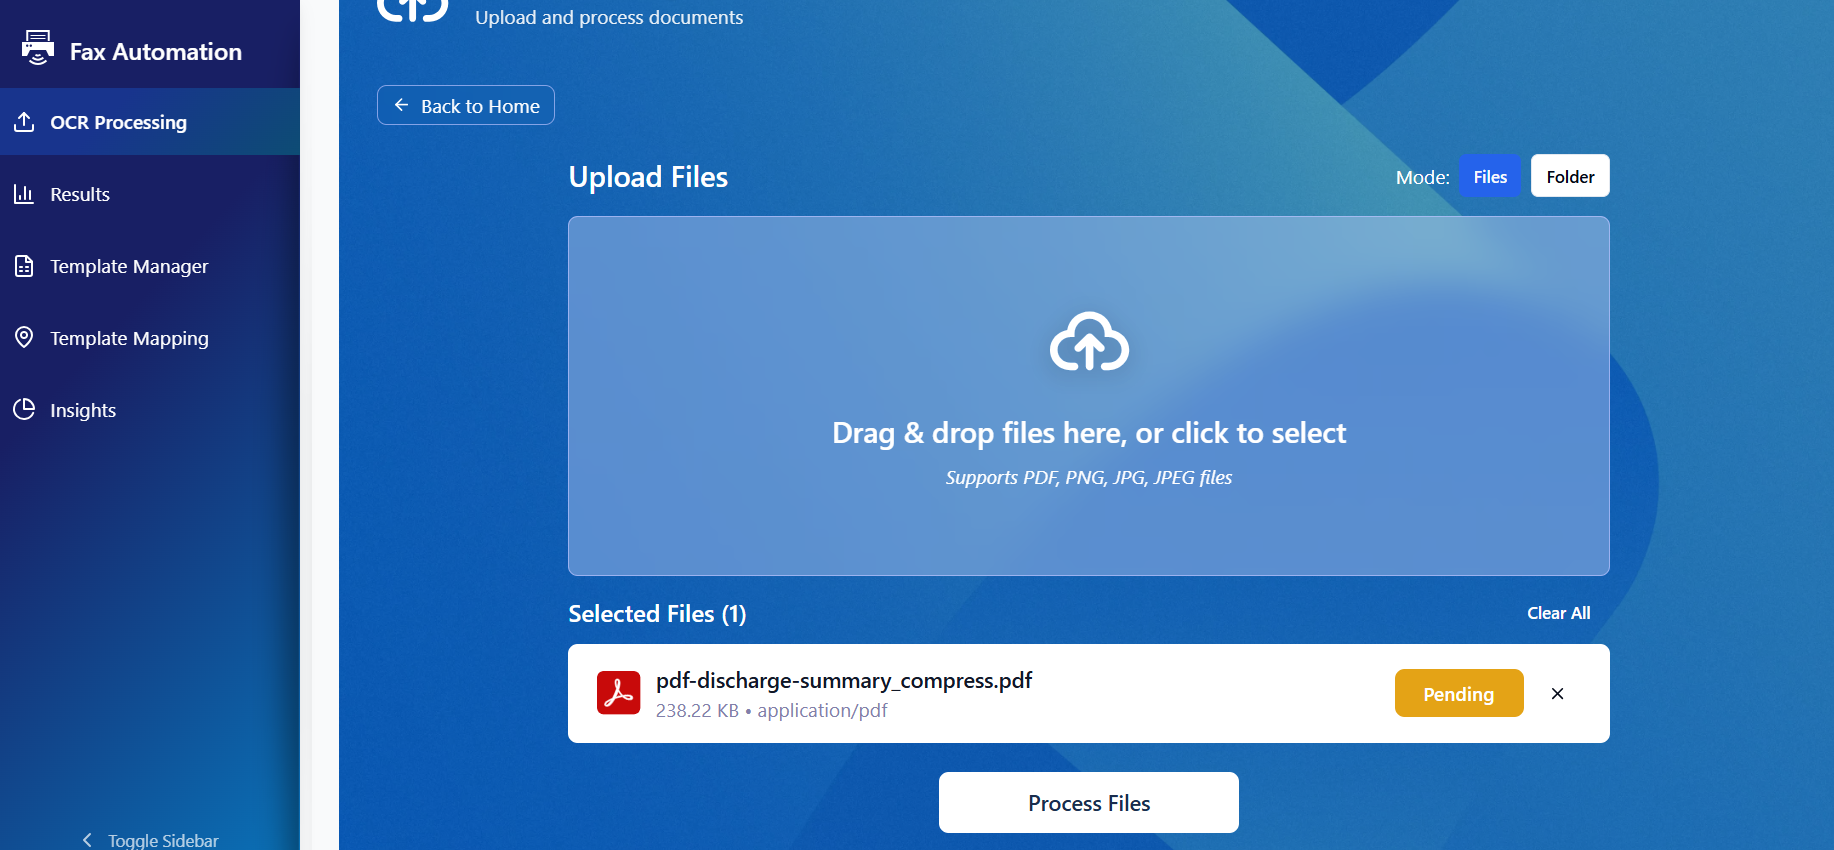Remove the PDF file with X icon
This screenshot has height=850, width=1834.
[x=1557, y=693]
